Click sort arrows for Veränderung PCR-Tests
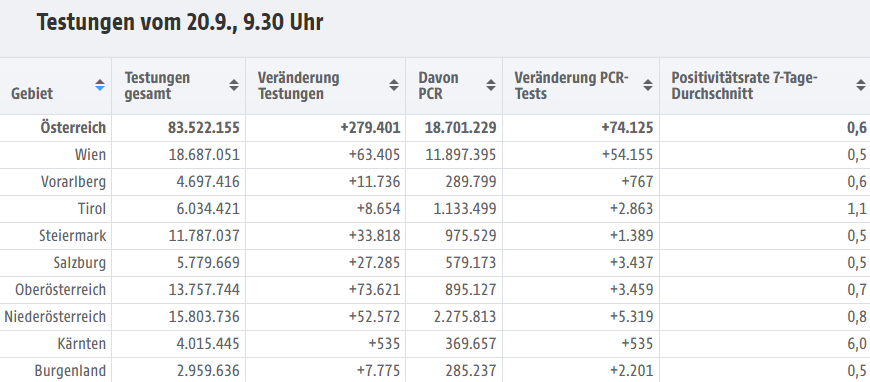 click(x=648, y=86)
